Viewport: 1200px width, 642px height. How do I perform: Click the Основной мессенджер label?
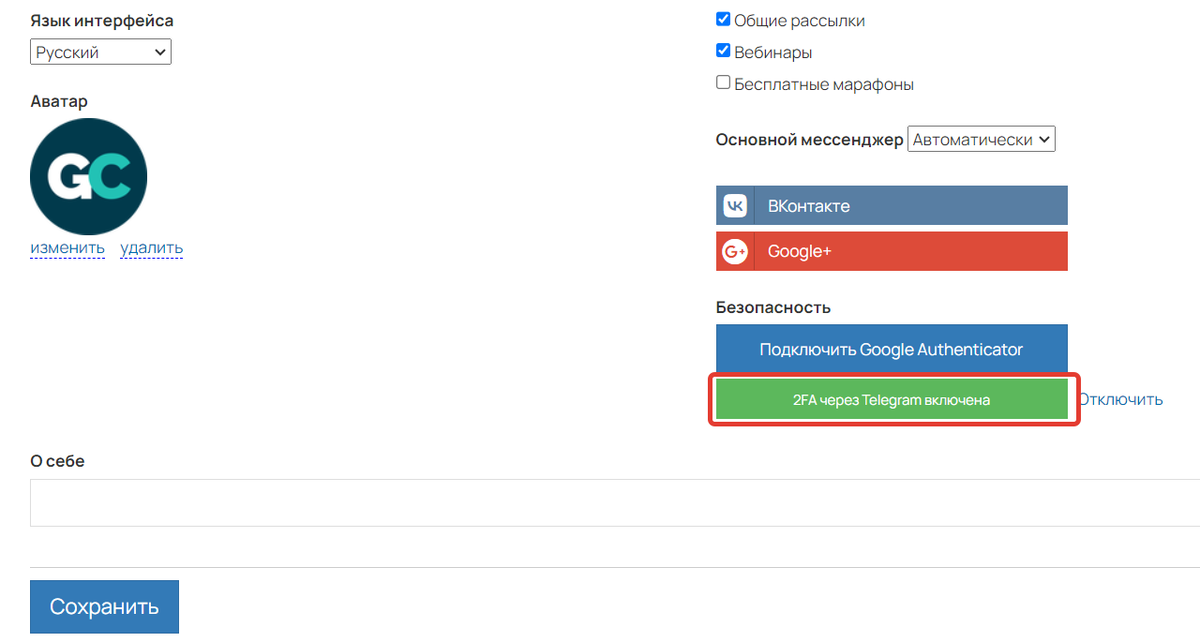808,140
